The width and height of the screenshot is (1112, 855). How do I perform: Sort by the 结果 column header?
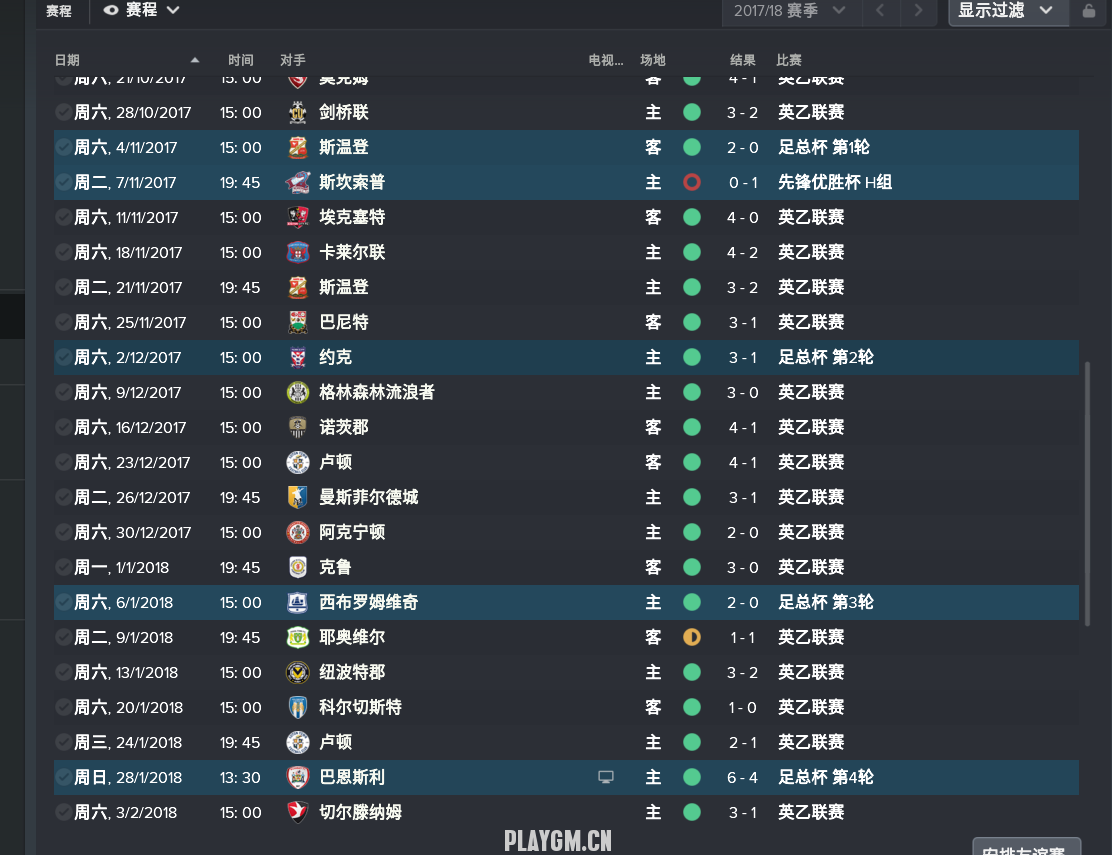click(743, 60)
